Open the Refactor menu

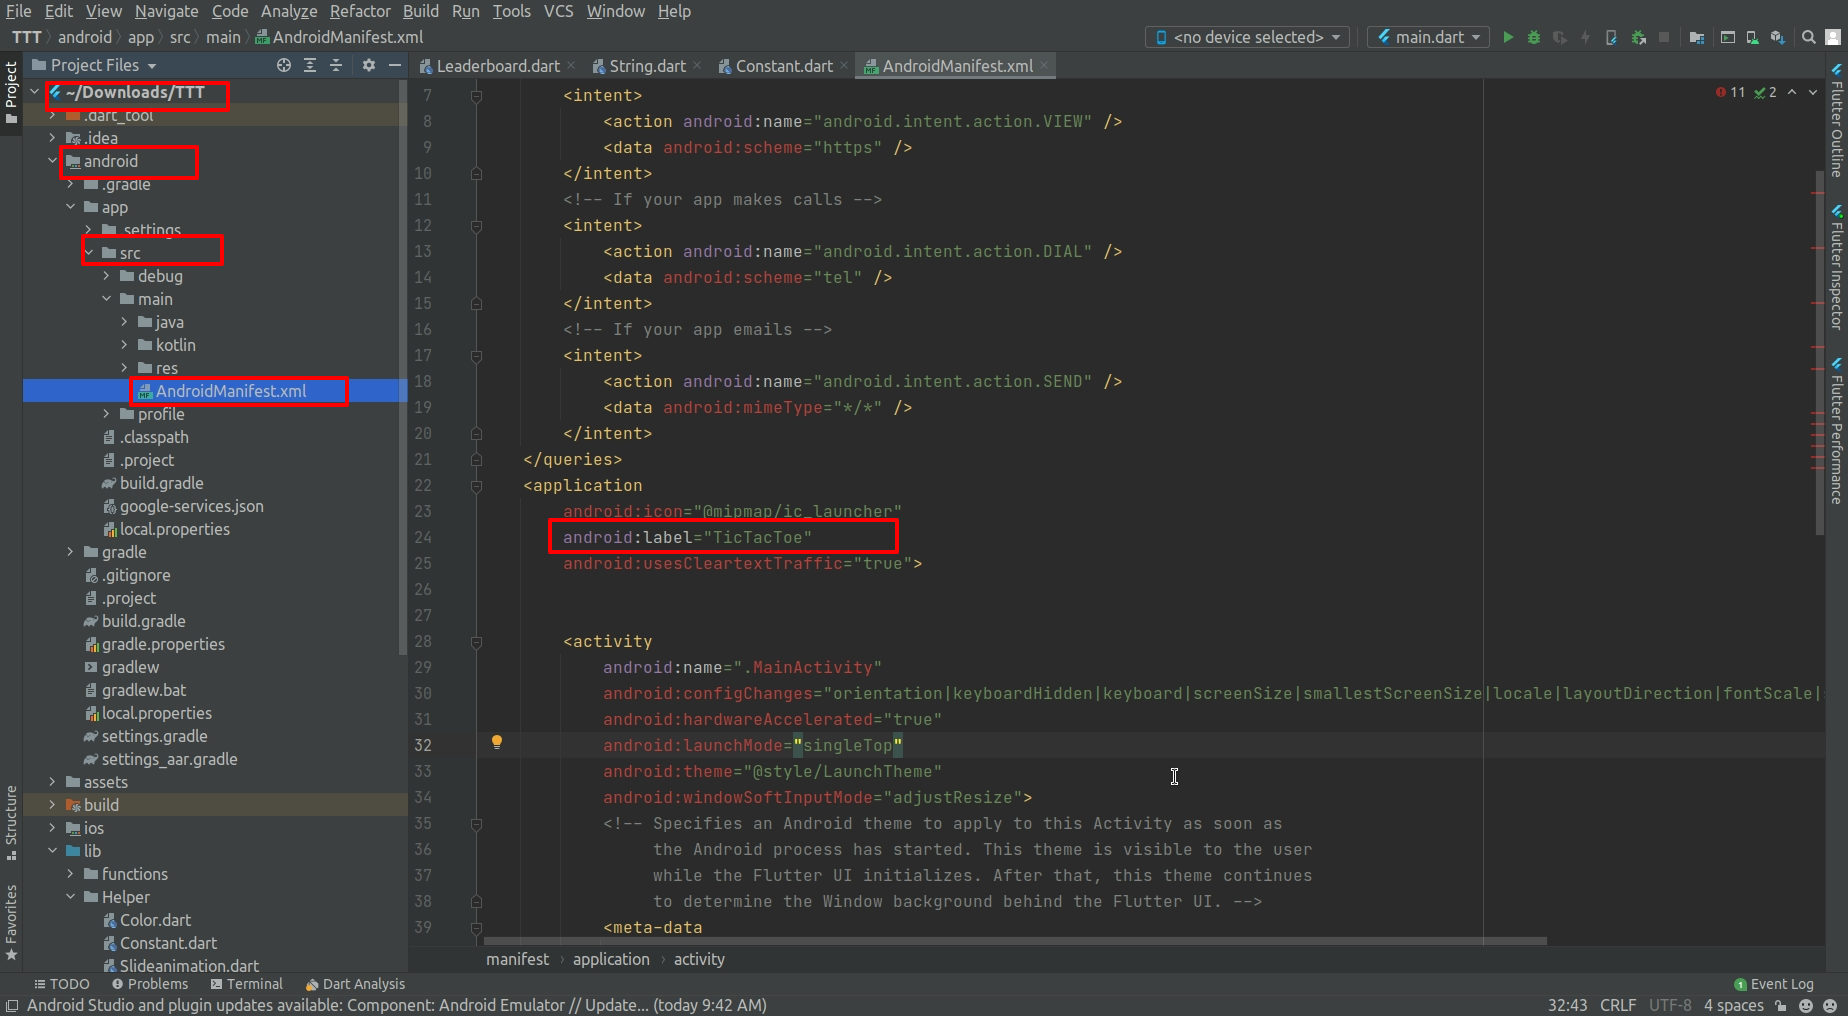tap(360, 11)
